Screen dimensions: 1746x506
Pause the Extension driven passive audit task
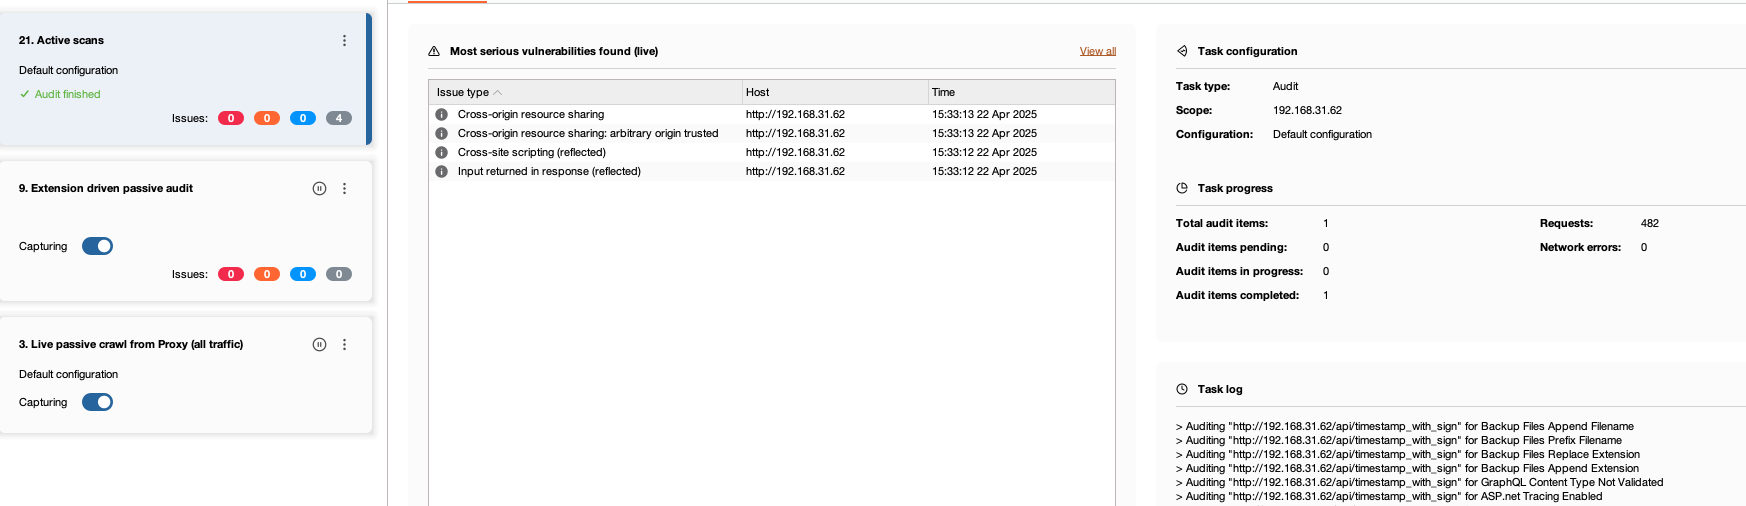319,189
